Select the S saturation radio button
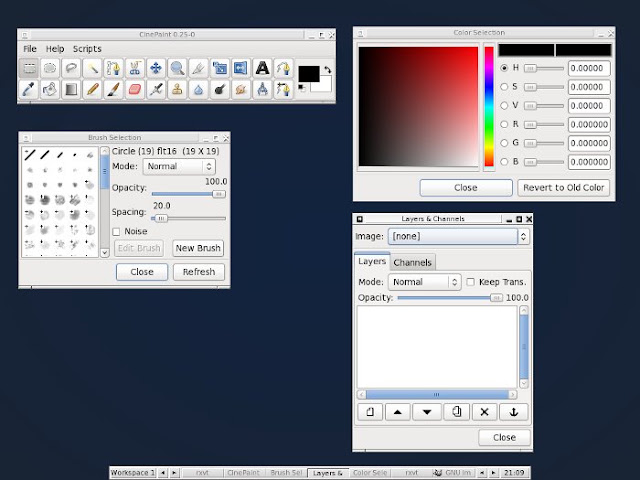The image size is (640, 480). (504, 87)
